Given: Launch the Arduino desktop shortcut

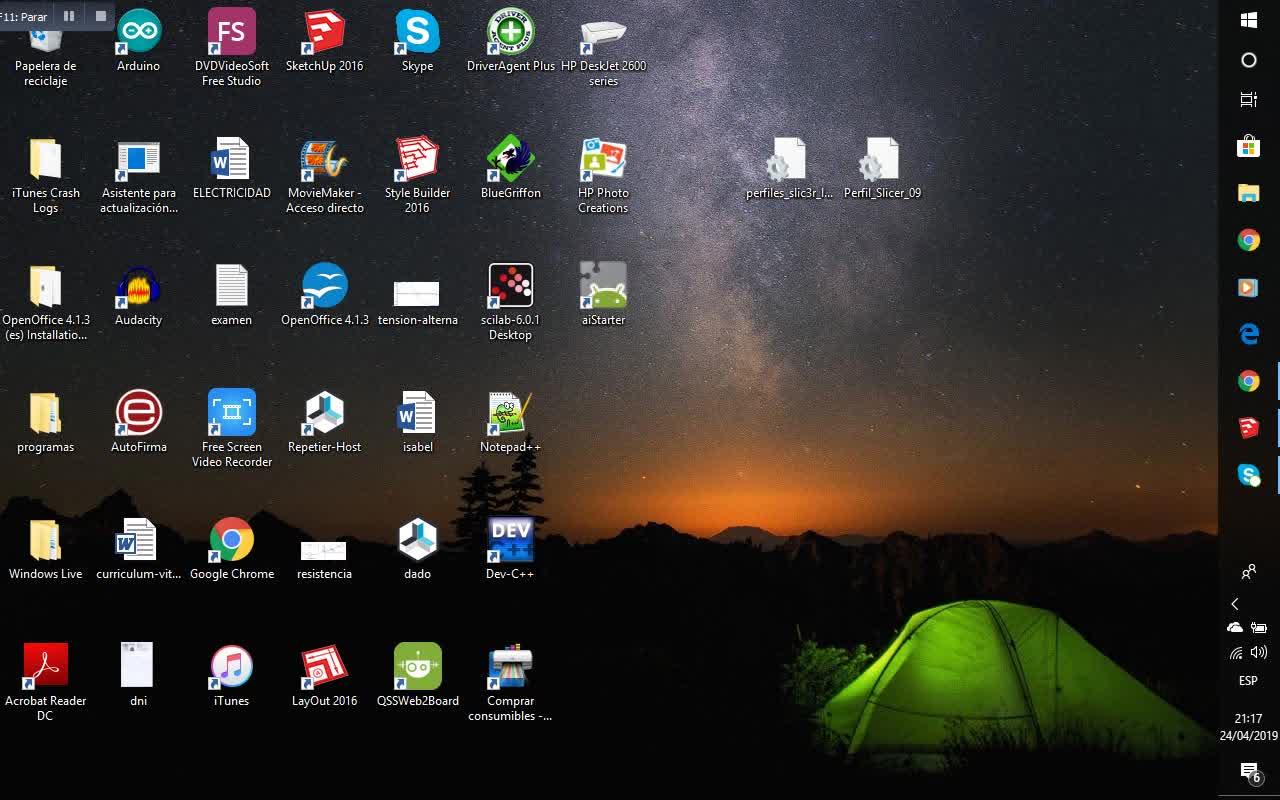Looking at the screenshot, I should [x=138, y=41].
